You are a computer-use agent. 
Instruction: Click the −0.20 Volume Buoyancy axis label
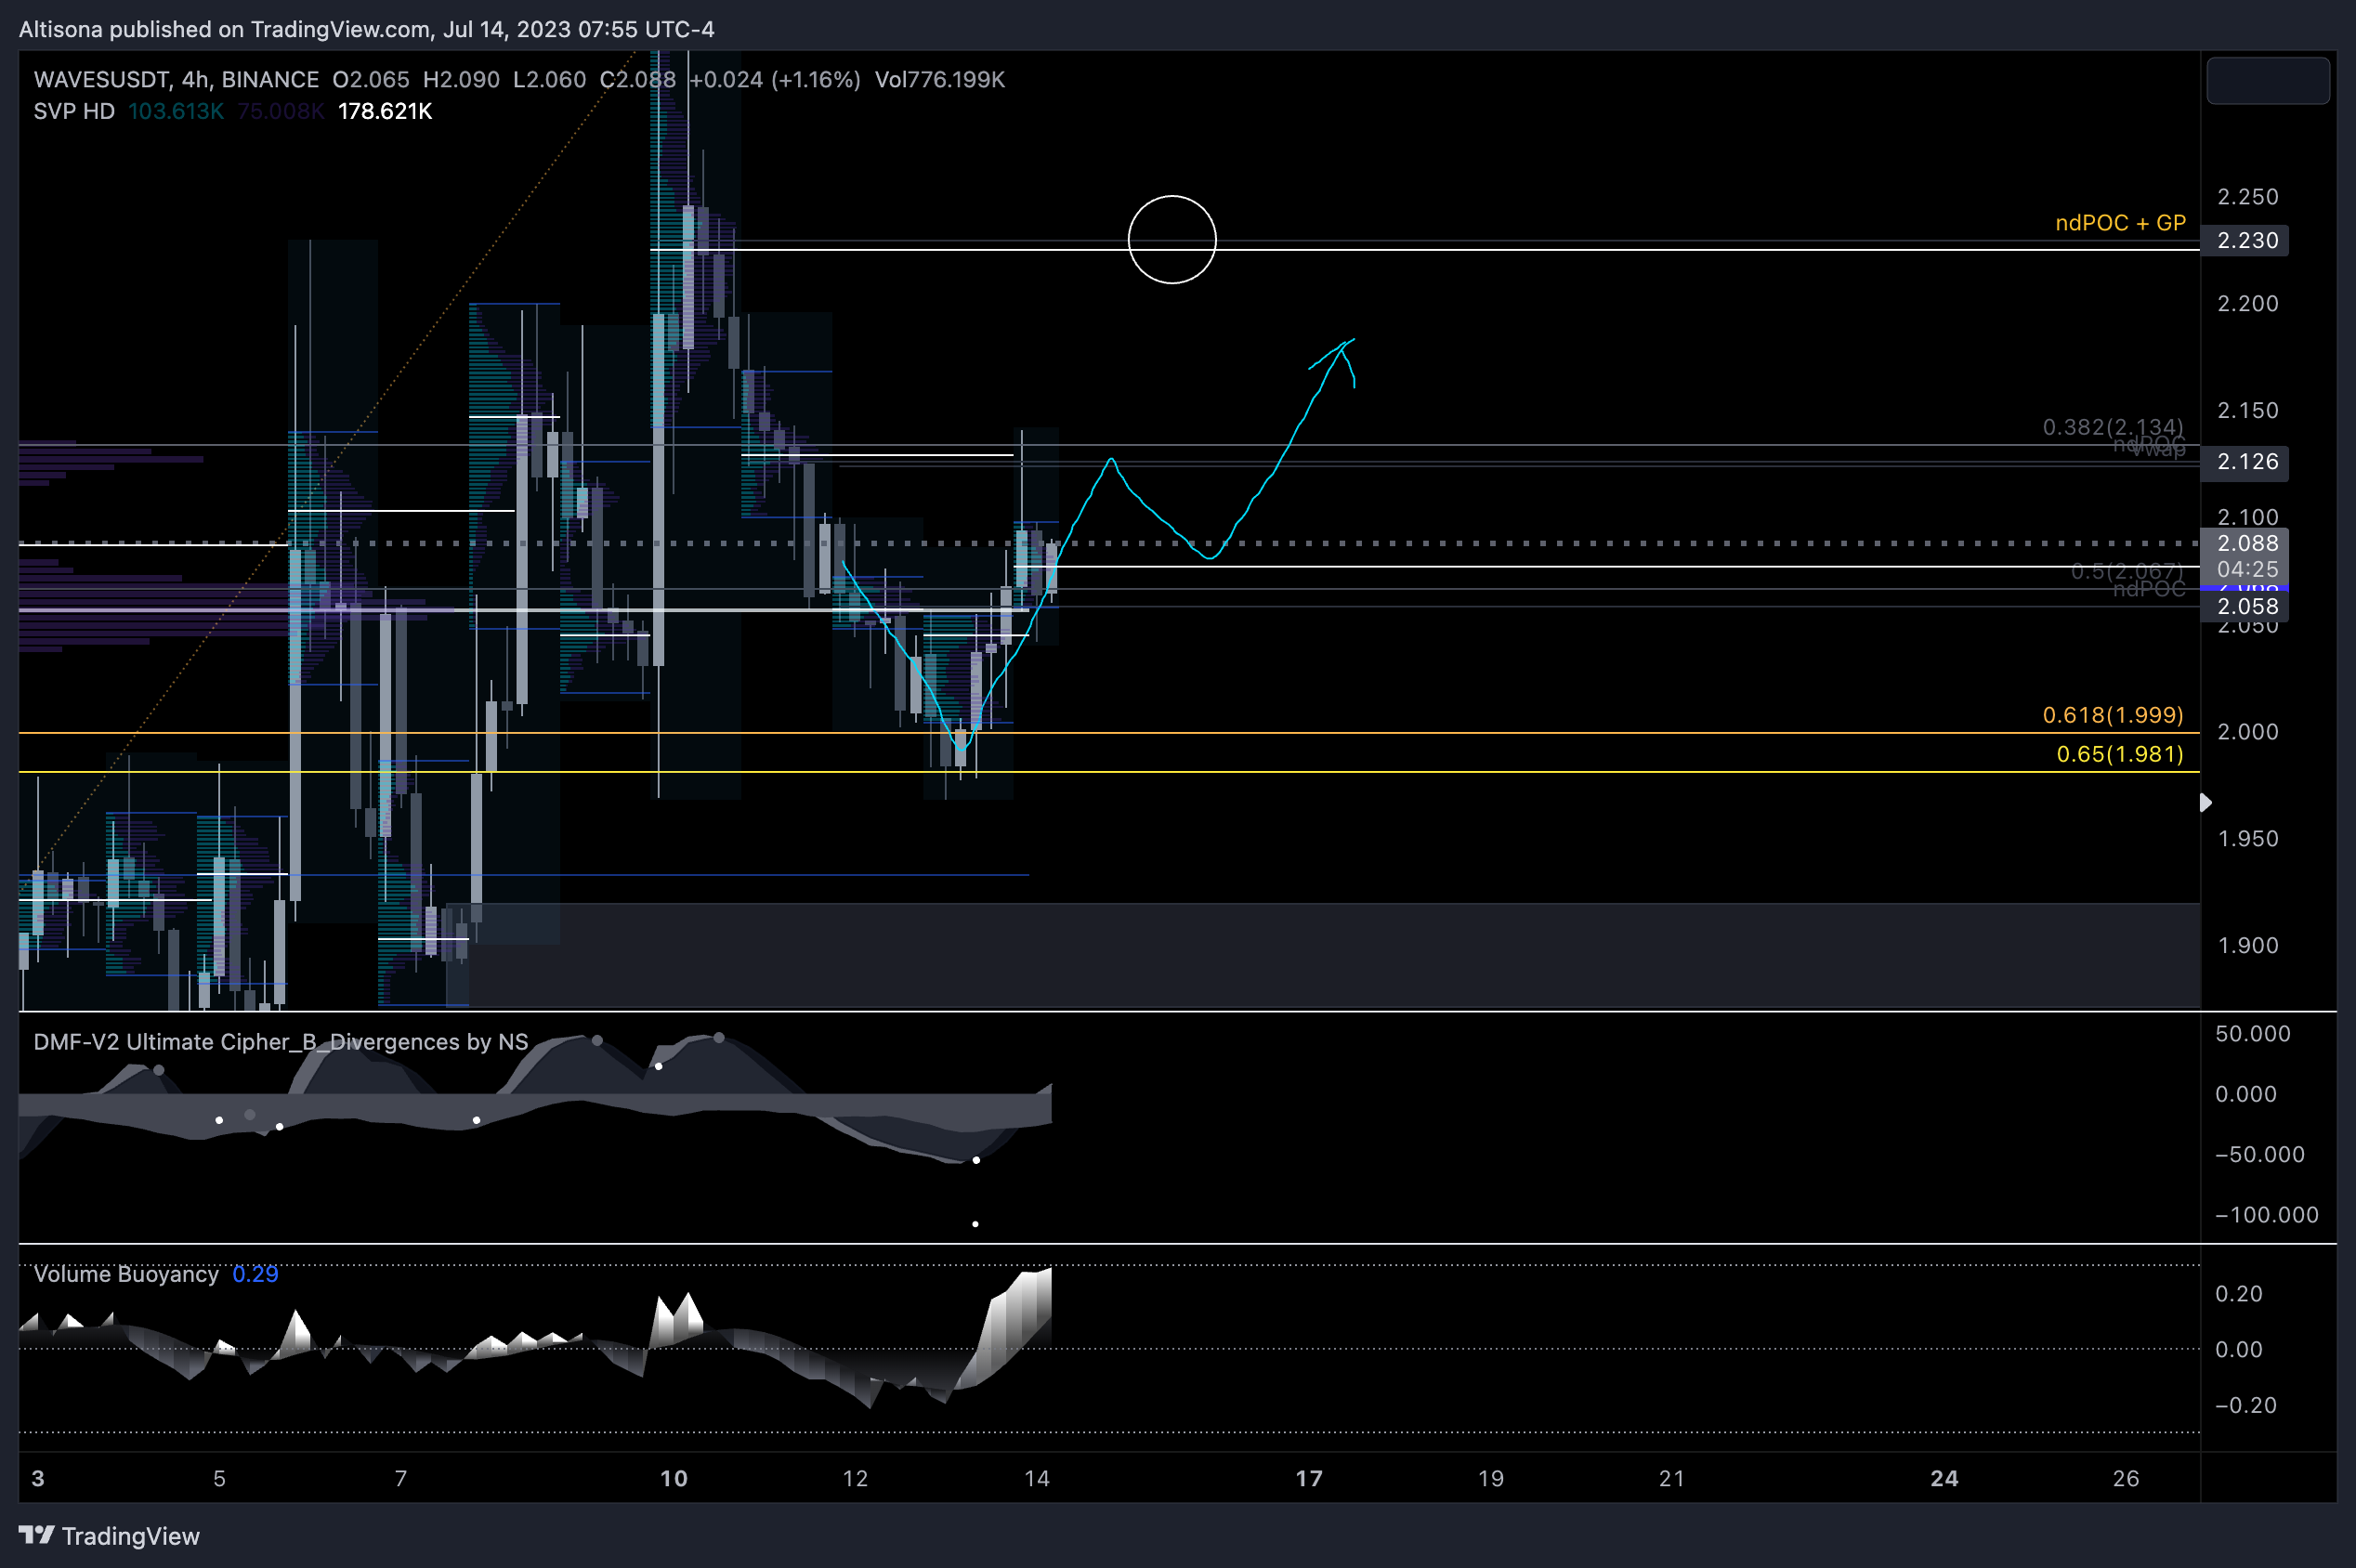click(2246, 1406)
